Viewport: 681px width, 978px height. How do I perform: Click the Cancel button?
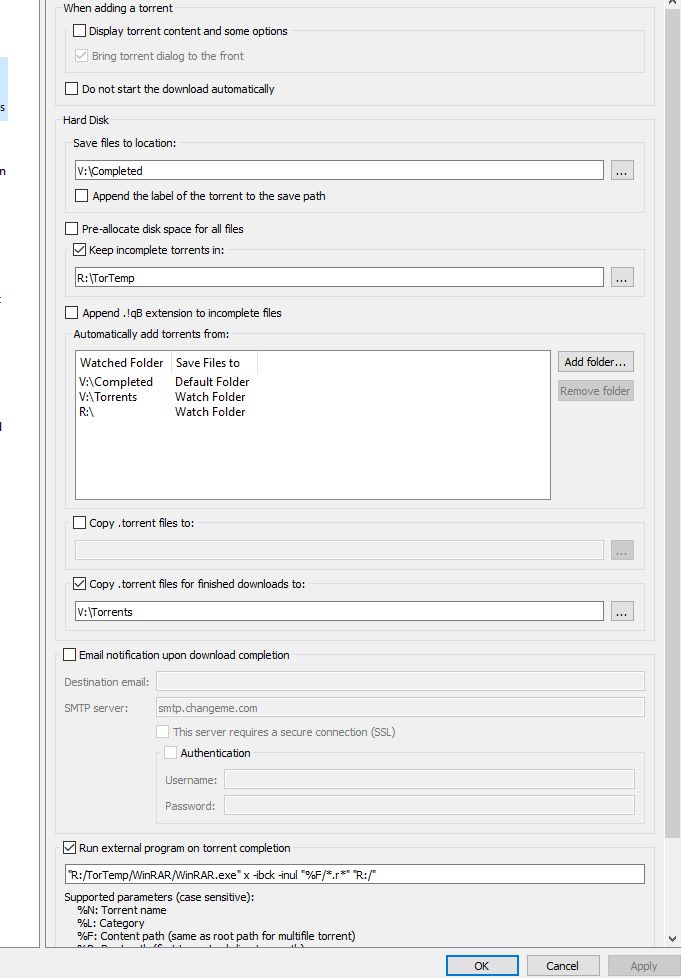[563, 966]
